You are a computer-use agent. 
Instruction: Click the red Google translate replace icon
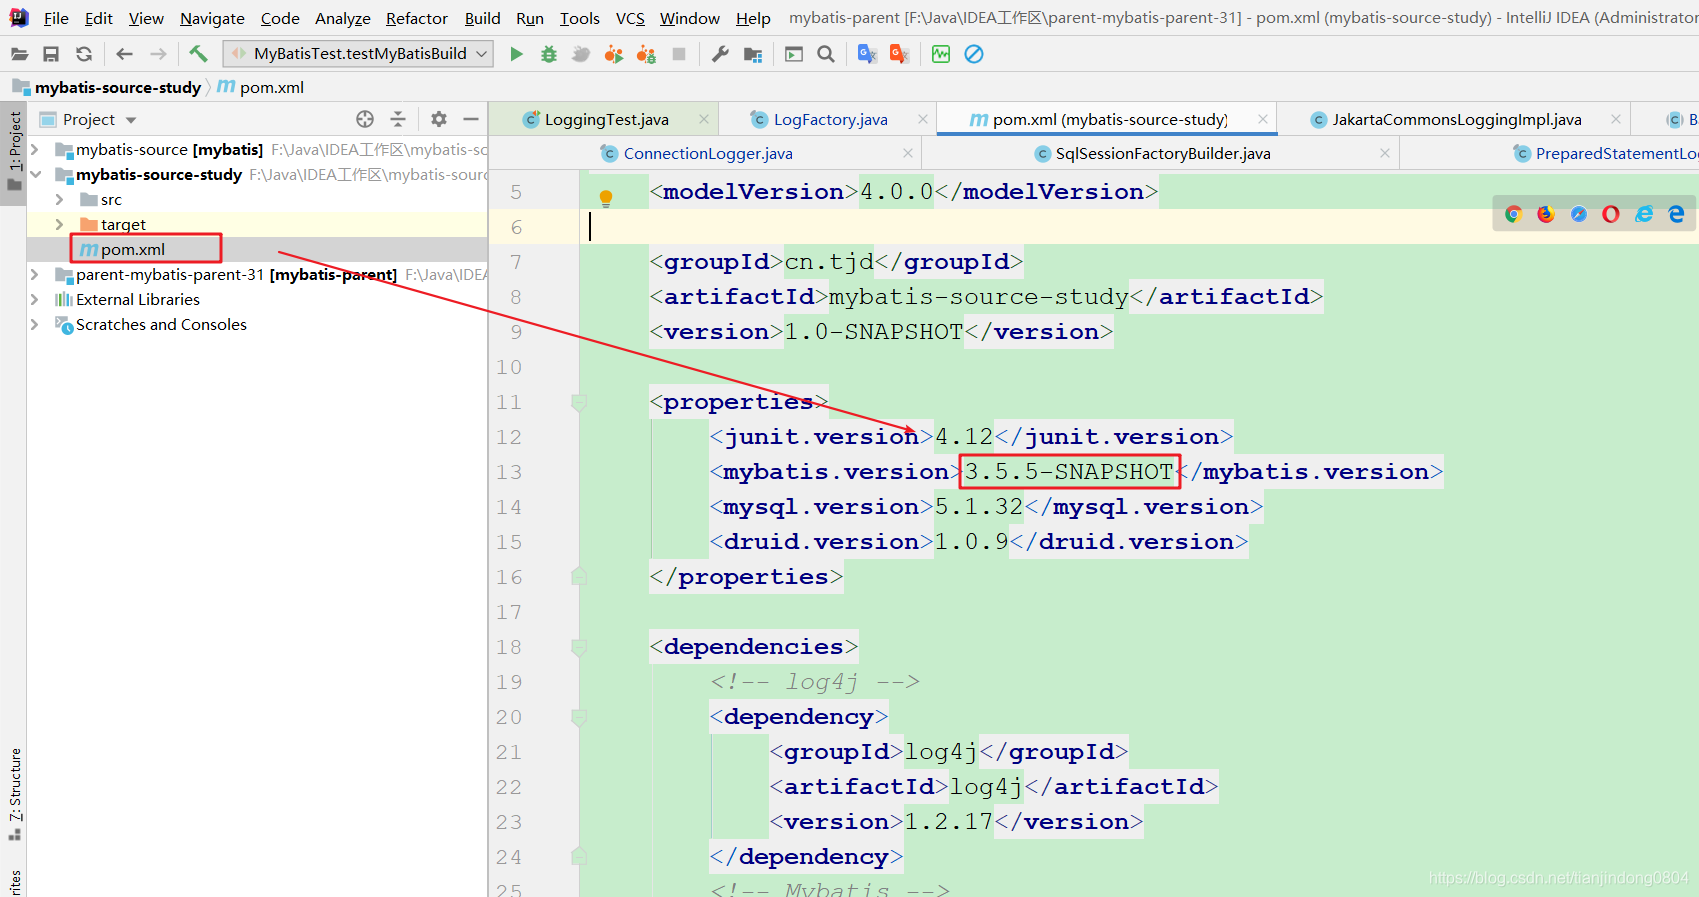pyautogui.click(x=899, y=54)
